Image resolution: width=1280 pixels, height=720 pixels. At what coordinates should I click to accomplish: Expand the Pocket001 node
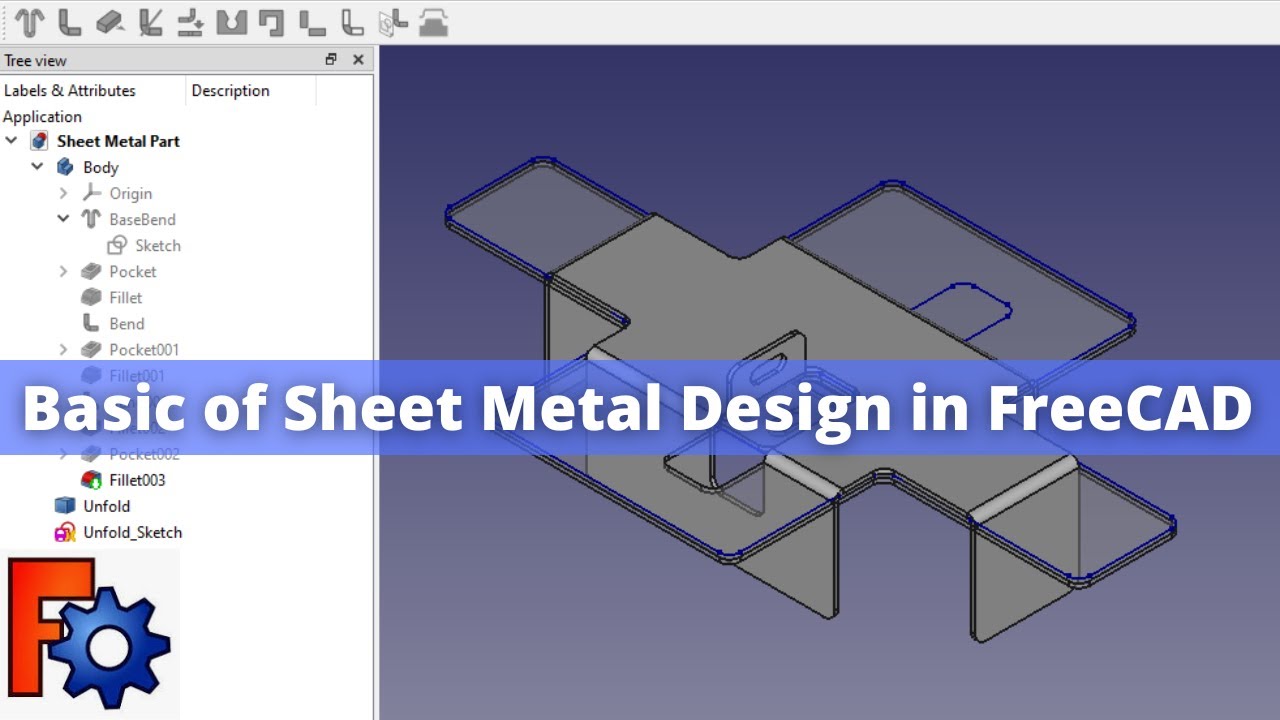pos(63,349)
